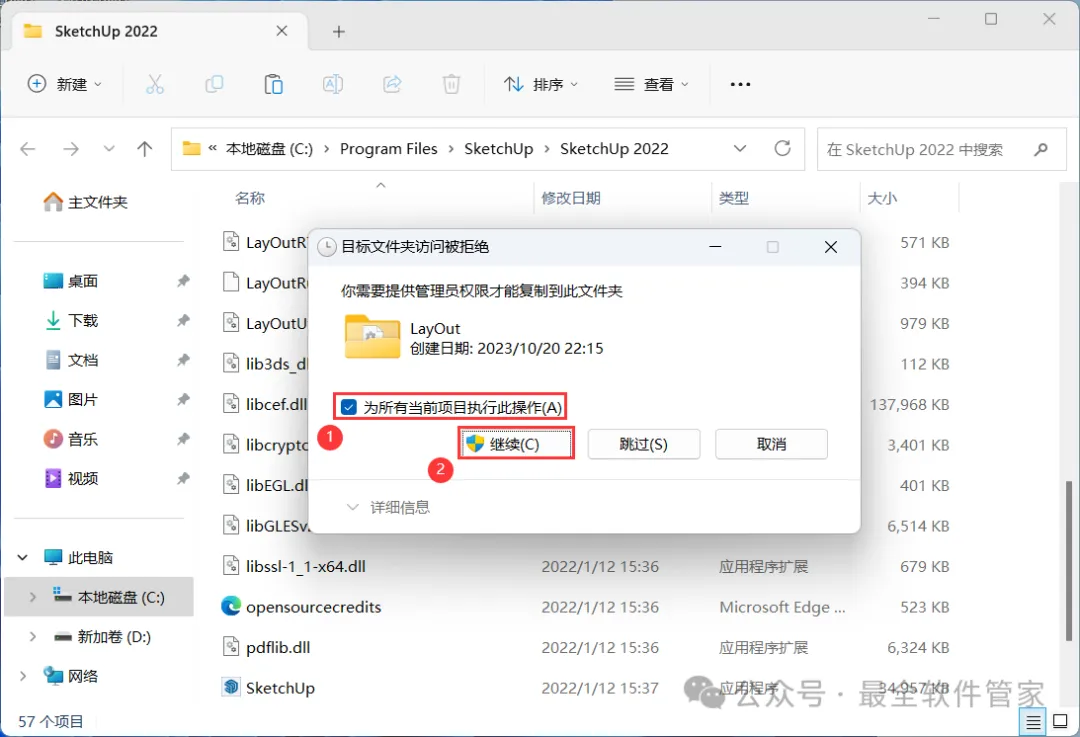Select 网络 in the navigation pane

point(70,676)
